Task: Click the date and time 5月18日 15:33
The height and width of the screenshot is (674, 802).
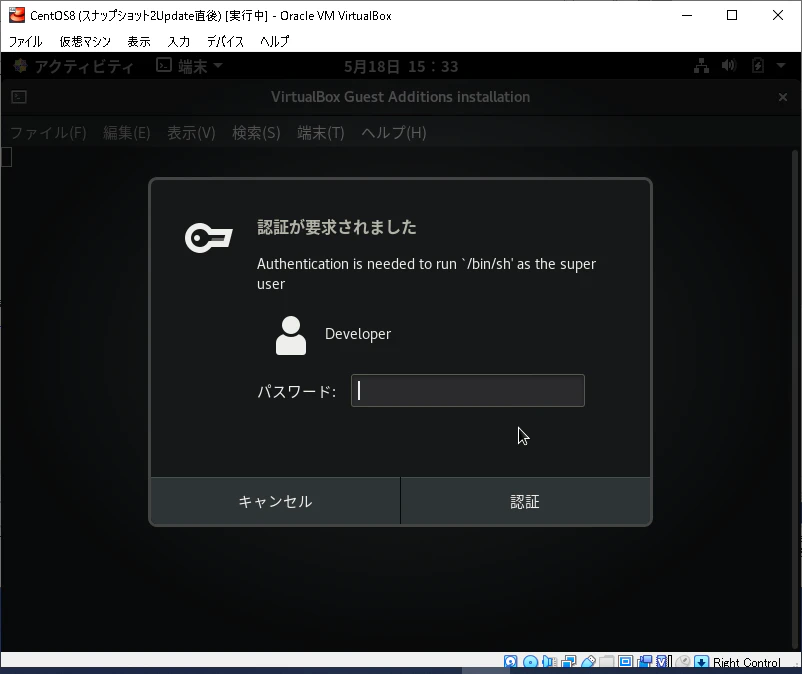Action: click(x=400, y=66)
